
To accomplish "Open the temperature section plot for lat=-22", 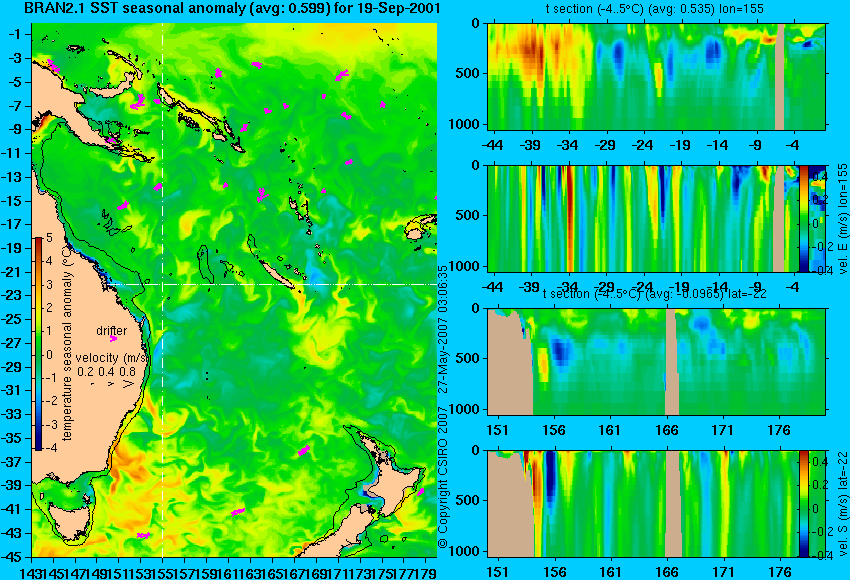I will [657, 362].
